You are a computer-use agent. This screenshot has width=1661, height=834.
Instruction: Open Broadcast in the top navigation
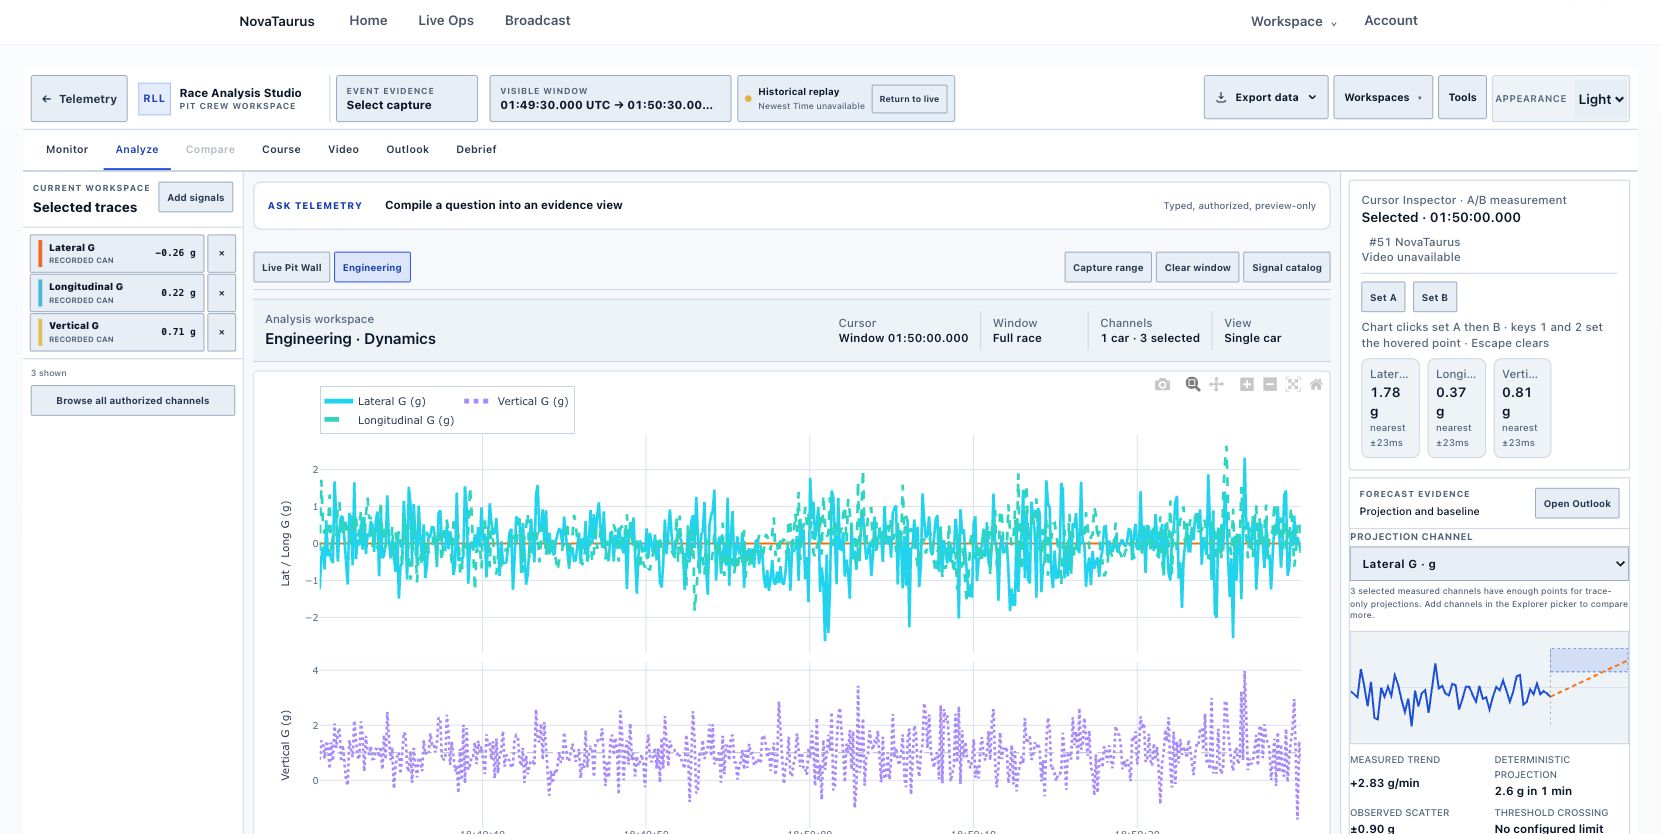[x=538, y=21]
